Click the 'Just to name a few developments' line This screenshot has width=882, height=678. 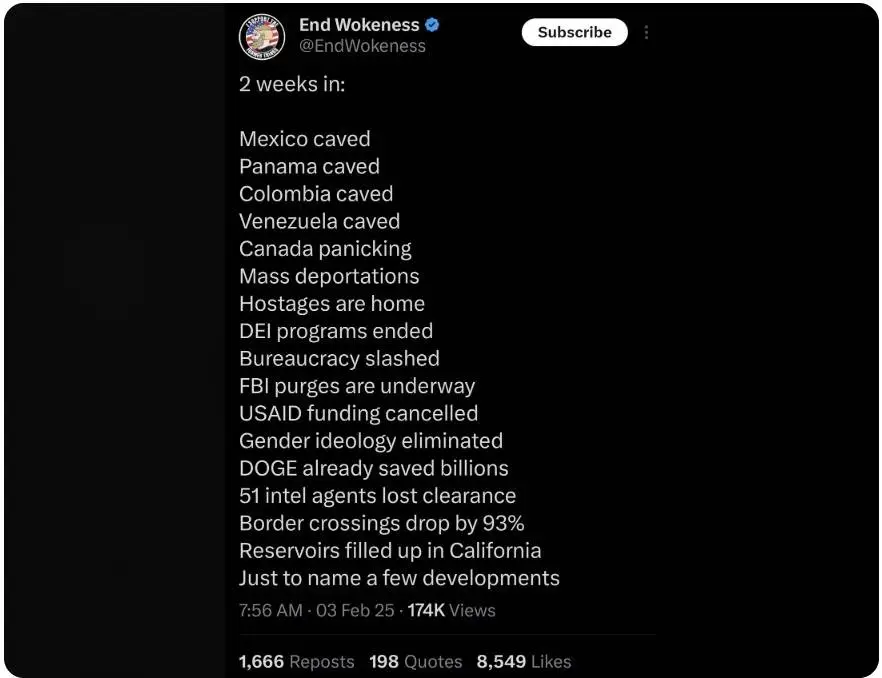tap(400, 577)
